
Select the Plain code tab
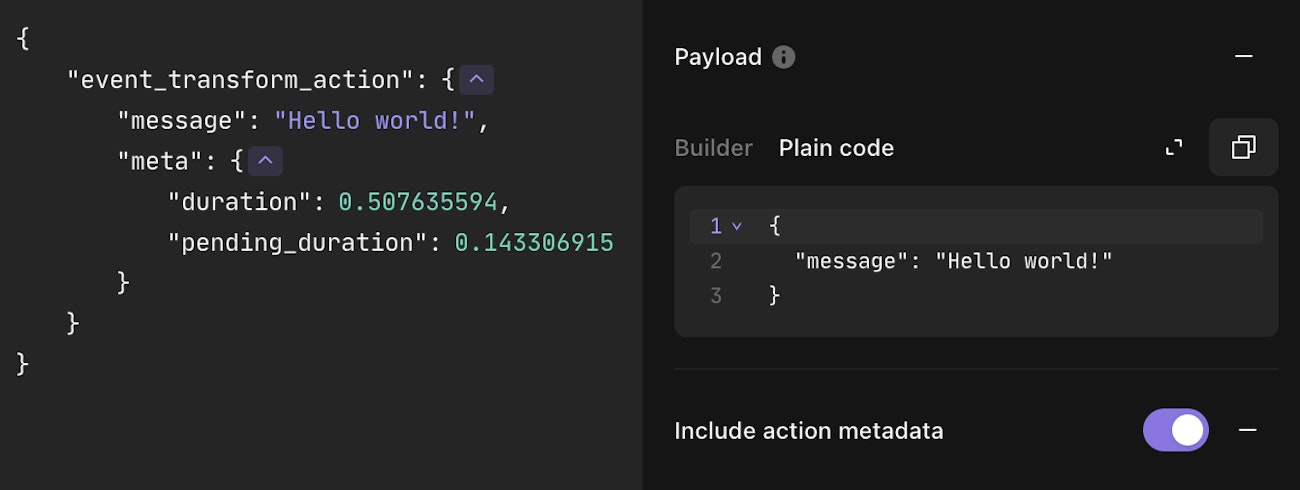pos(836,148)
